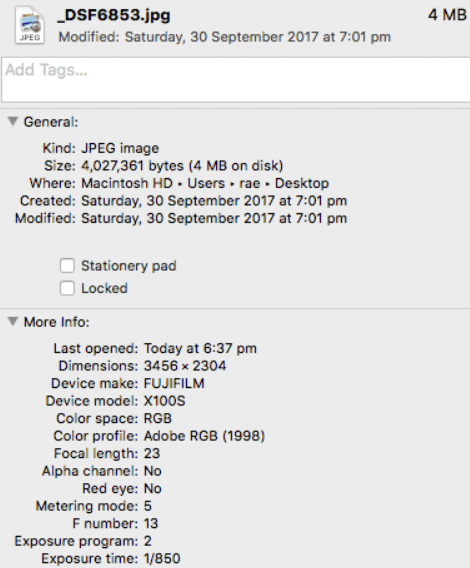Screen dimensions: 470x568
Task: Select the Device model value X100S
Action: pyautogui.click(x=165, y=401)
